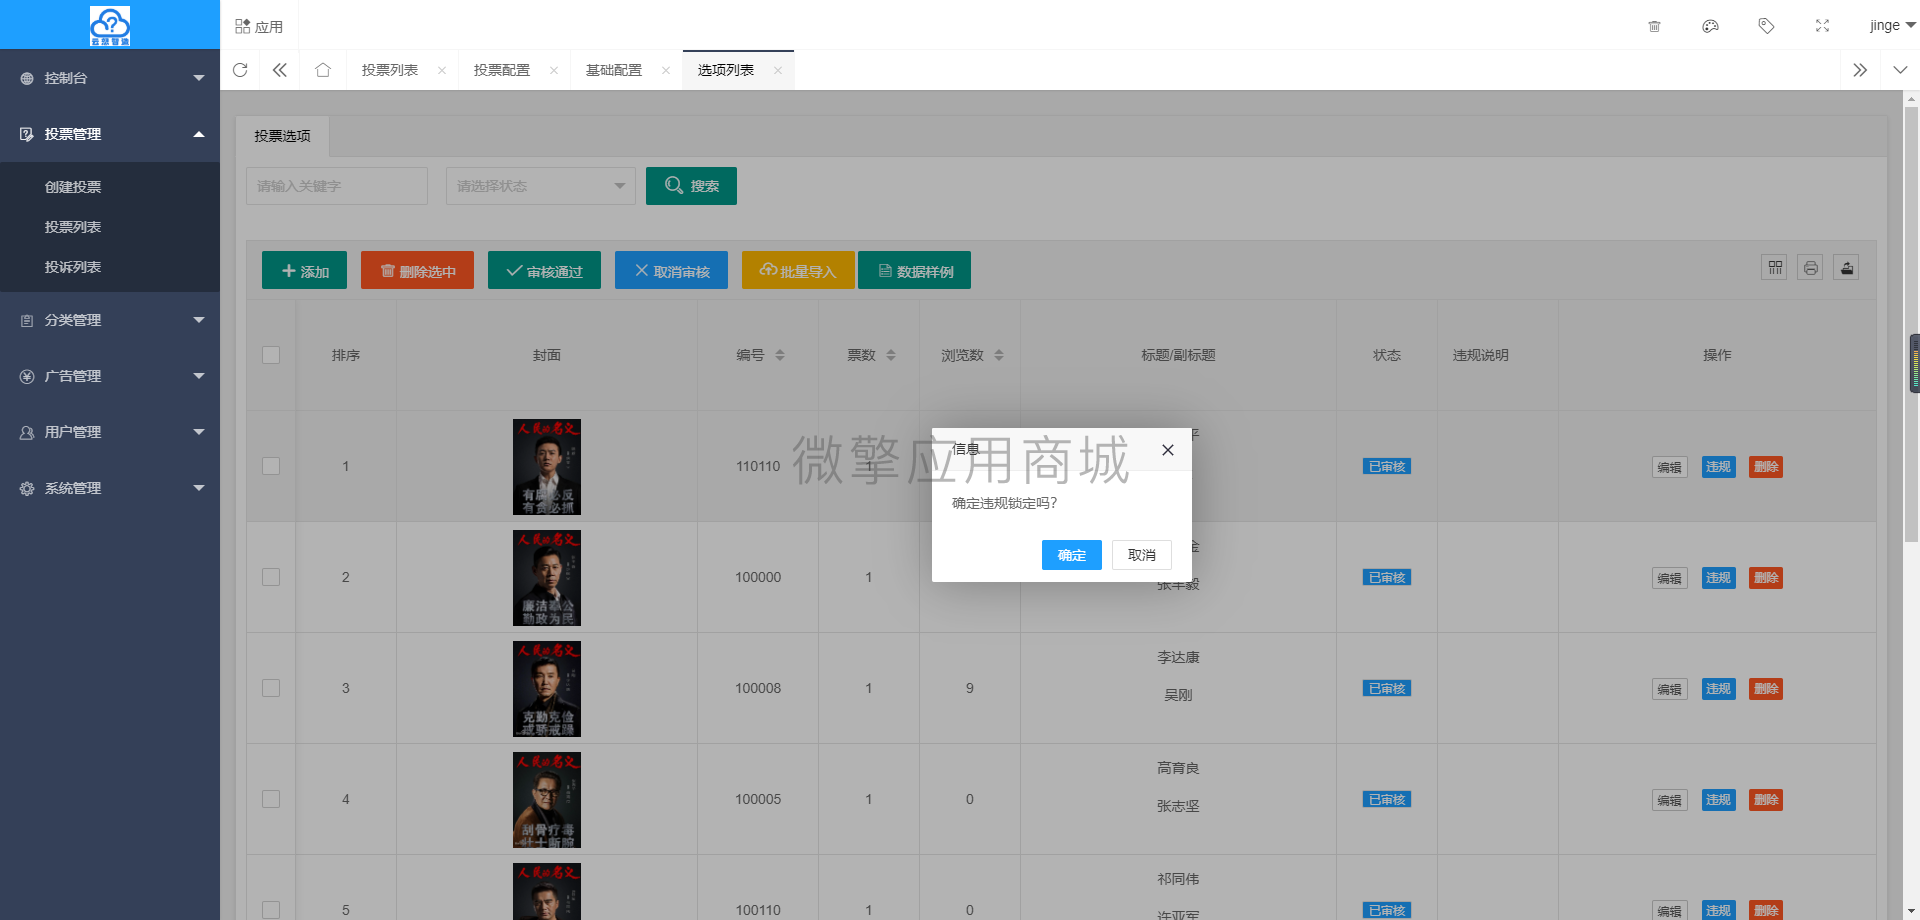Check the row 4 checkbox
Screen dimensions: 1920x920
coord(271,799)
